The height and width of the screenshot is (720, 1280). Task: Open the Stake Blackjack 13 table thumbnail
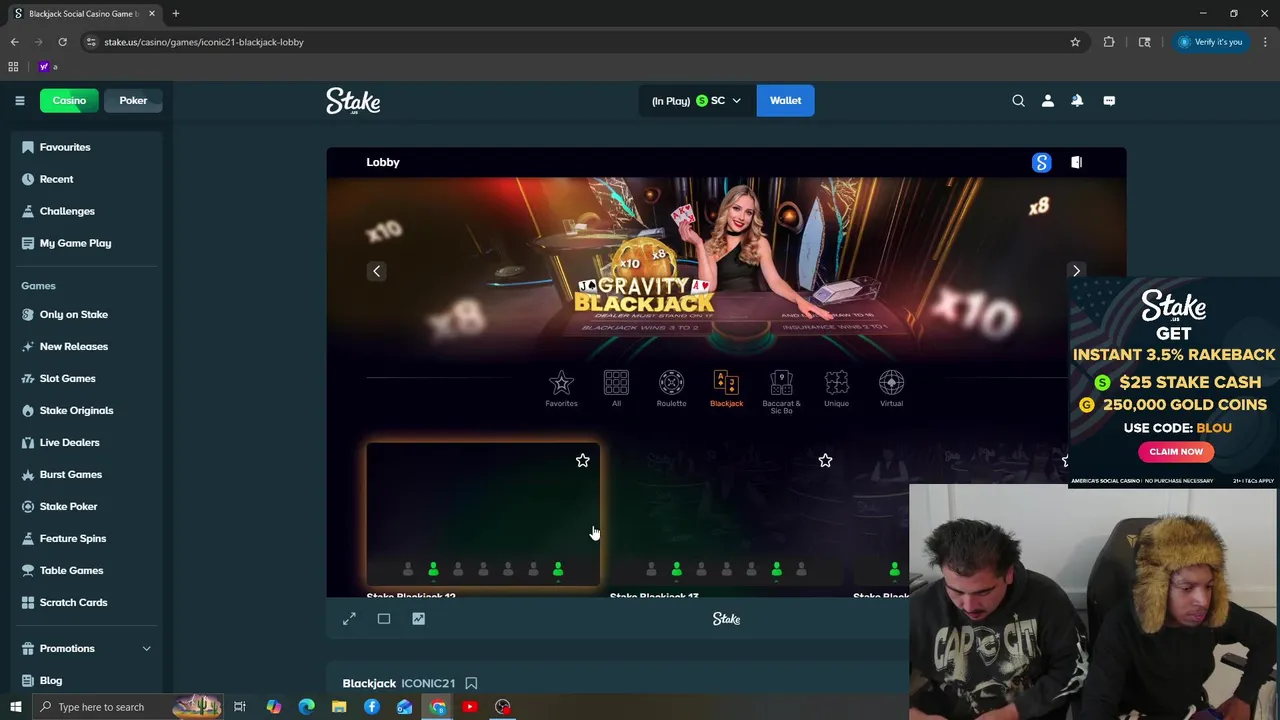[x=726, y=514]
